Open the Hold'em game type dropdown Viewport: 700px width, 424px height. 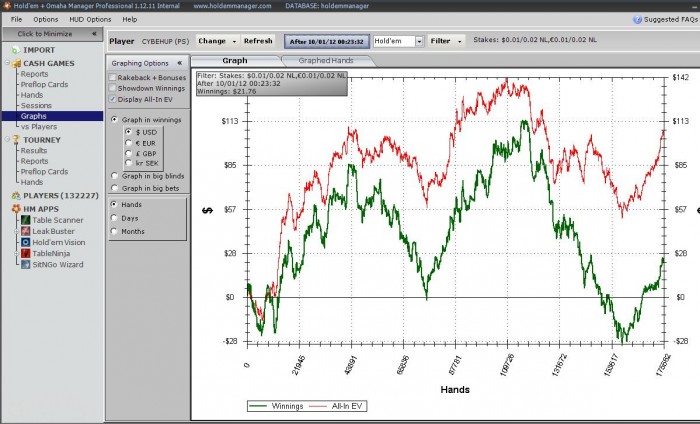[x=419, y=41]
